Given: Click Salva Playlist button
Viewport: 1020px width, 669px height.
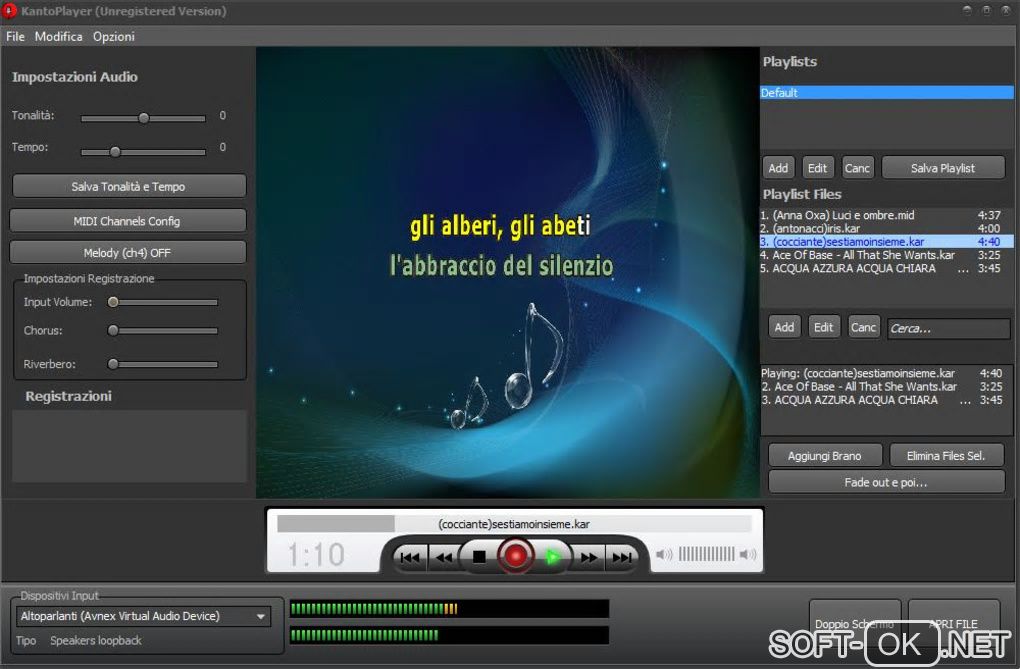Looking at the screenshot, I should (943, 168).
